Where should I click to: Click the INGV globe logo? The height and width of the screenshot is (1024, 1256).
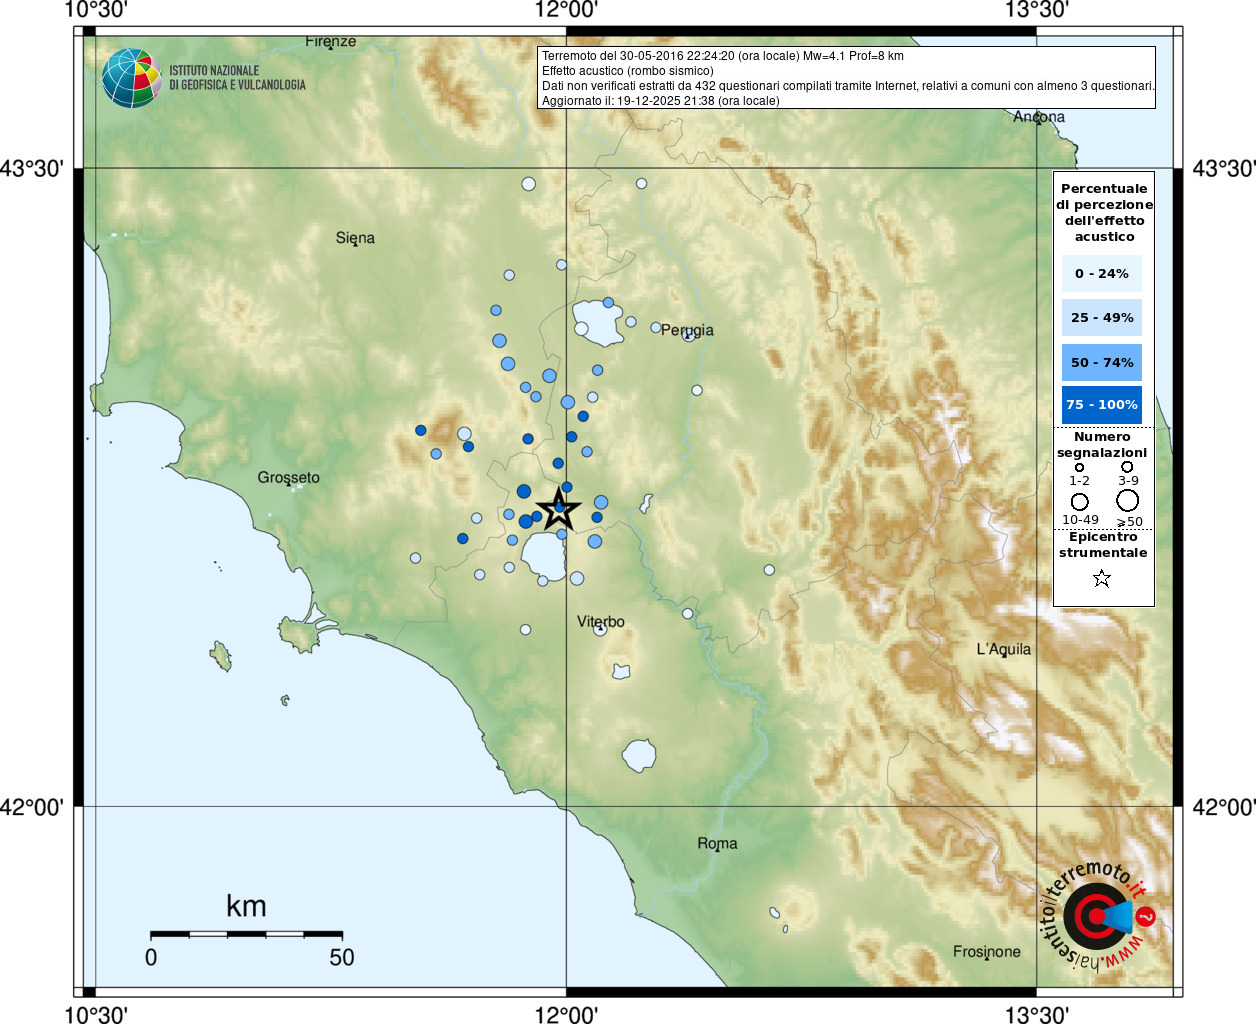(132, 78)
